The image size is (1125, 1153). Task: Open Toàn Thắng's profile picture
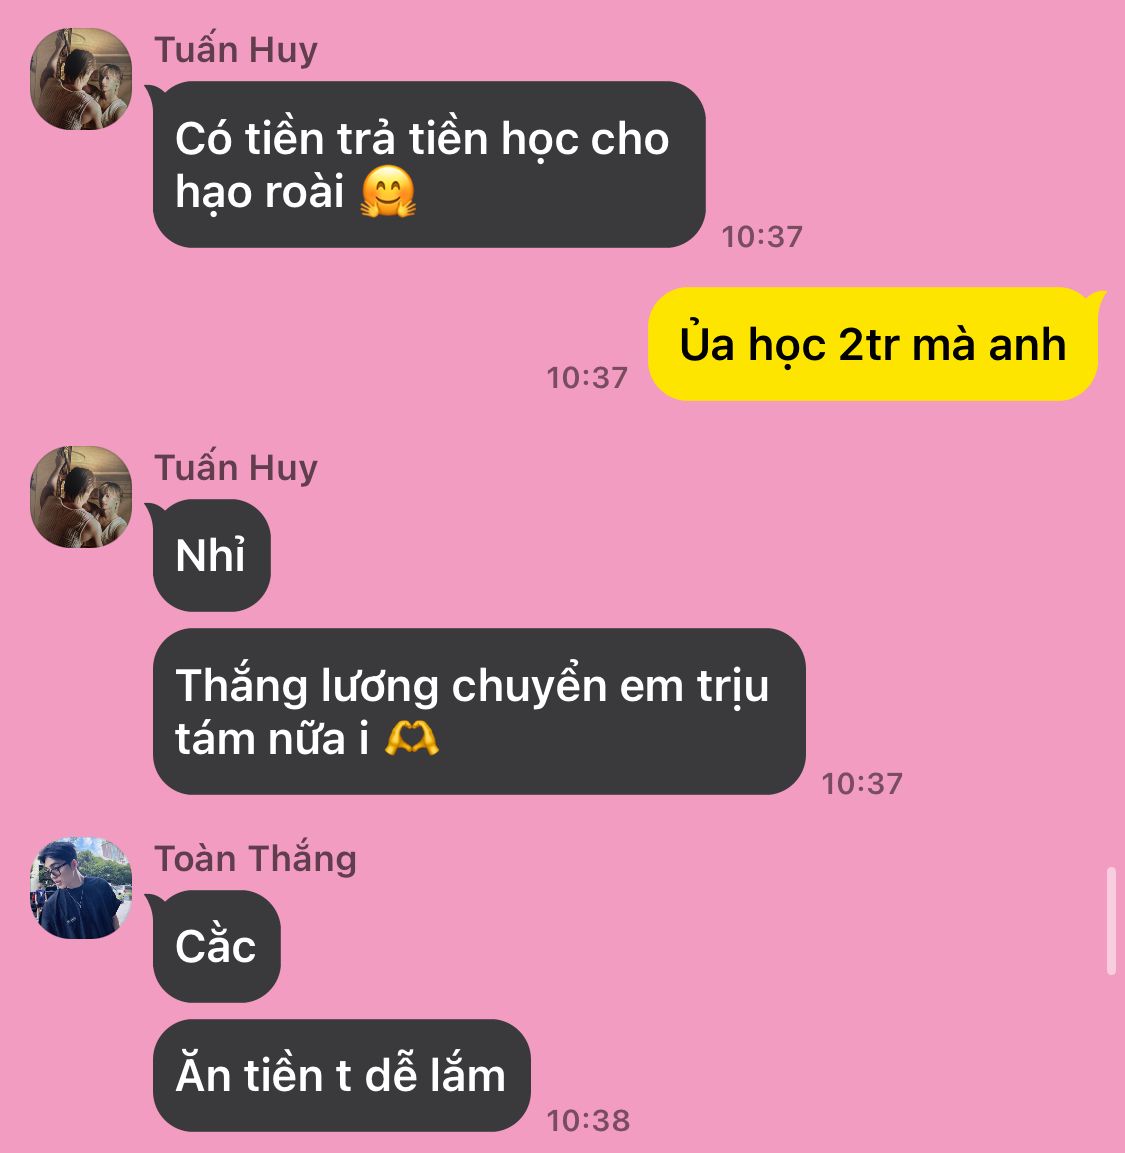(81, 888)
